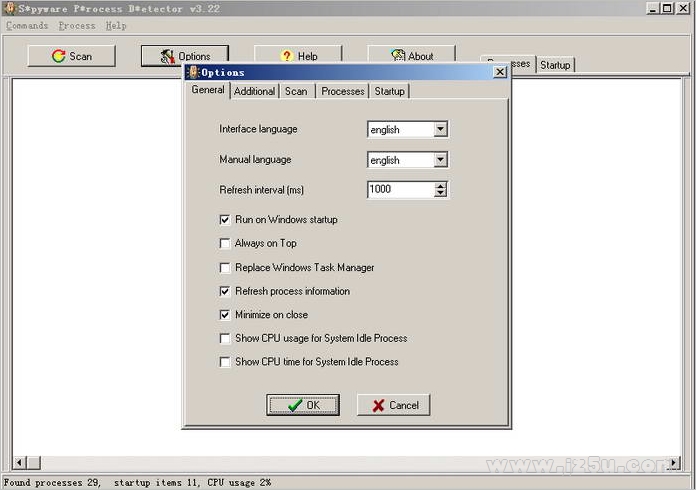Open the About toolbar button

[x=411, y=55]
